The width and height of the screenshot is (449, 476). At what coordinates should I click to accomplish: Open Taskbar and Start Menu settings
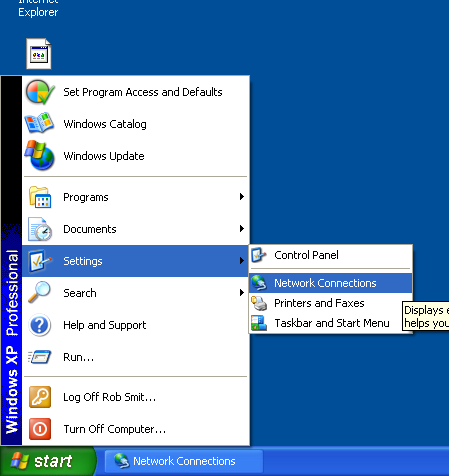(x=331, y=323)
